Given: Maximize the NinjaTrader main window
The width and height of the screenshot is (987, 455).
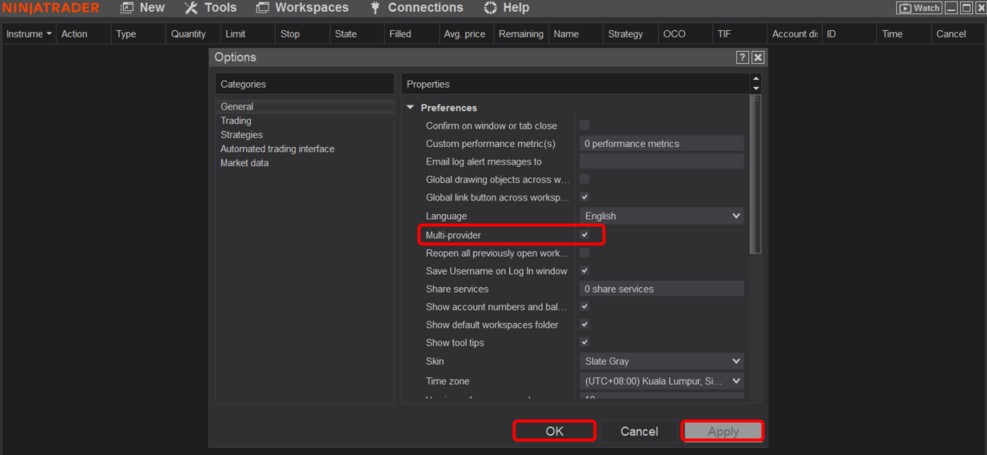Looking at the screenshot, I should (966, 8).
